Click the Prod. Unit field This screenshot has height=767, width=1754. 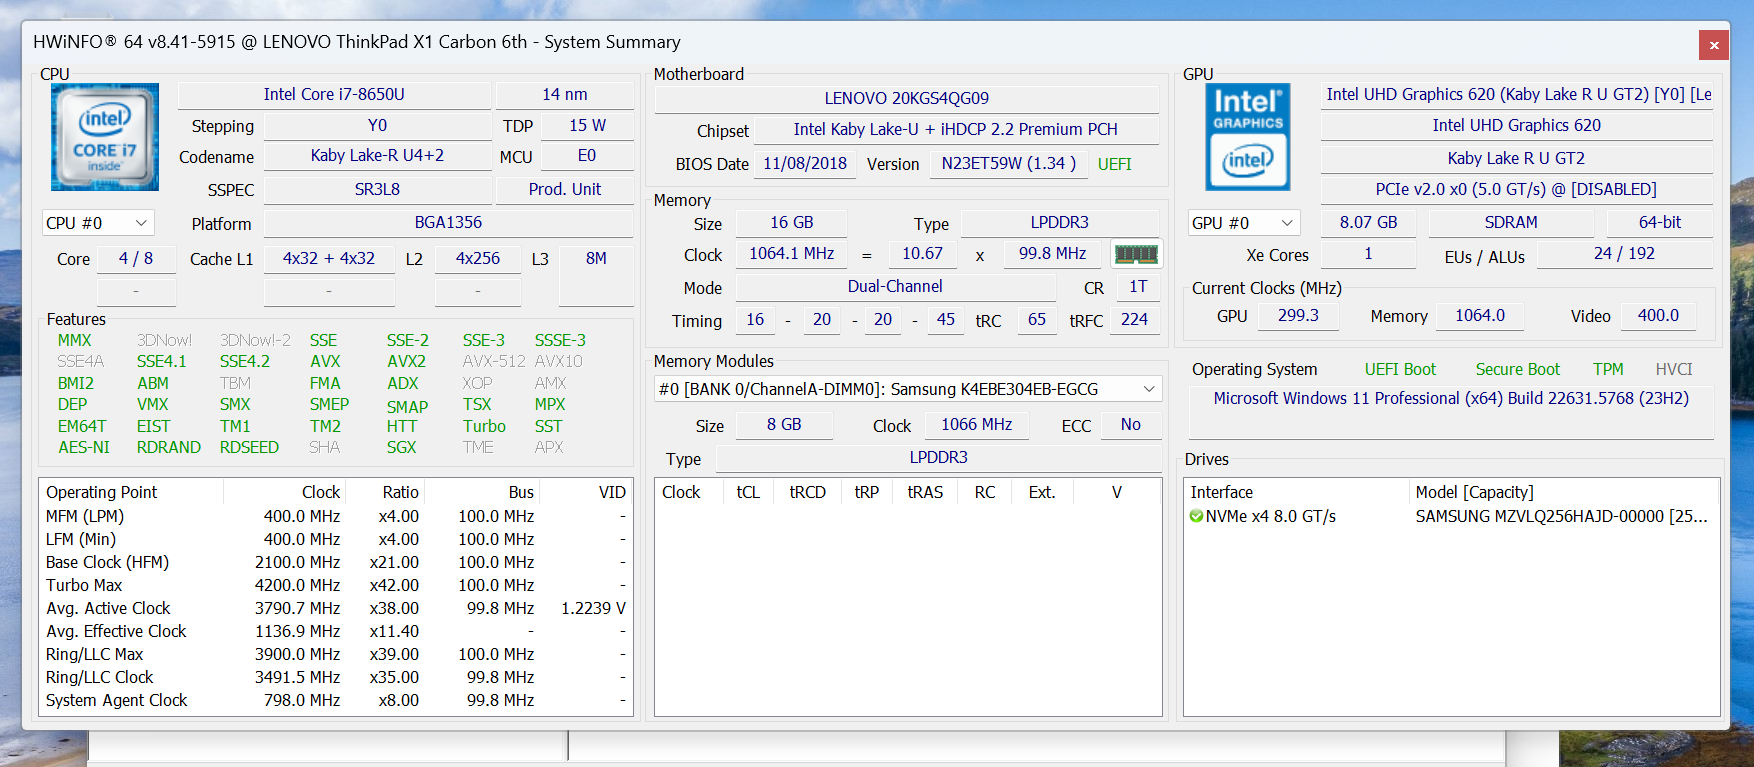(565, 189)
